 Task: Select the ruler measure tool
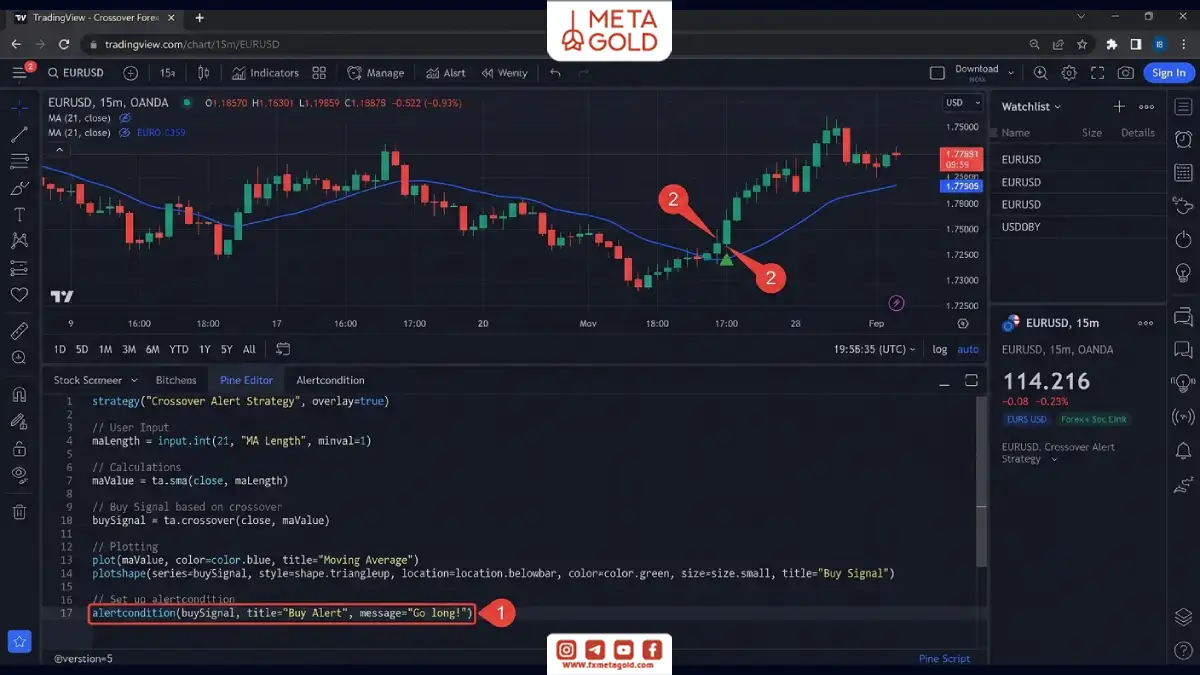[x=19, y=331]
